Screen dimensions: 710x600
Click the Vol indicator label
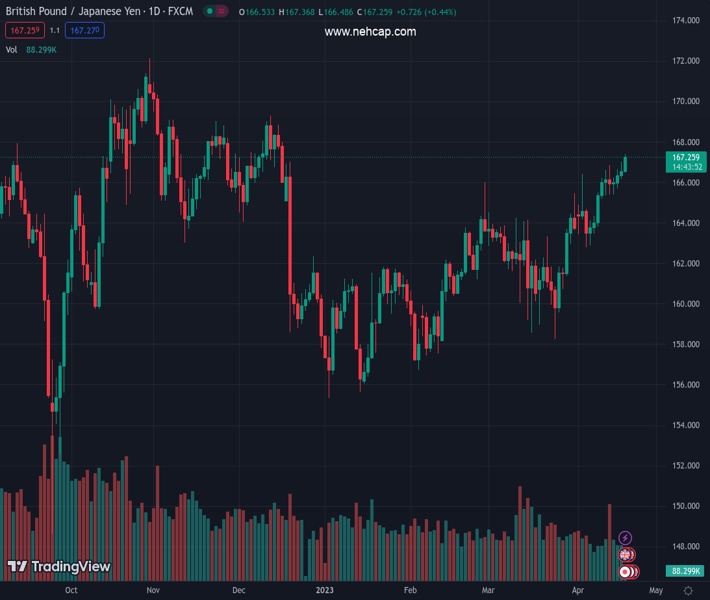pos(12,50)
